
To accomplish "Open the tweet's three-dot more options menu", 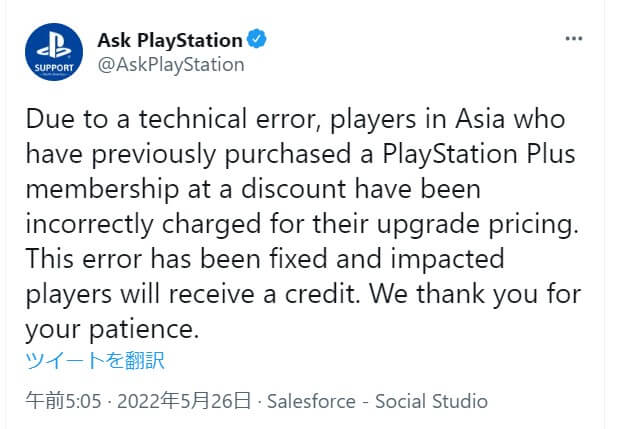I will tap(574, 39).
